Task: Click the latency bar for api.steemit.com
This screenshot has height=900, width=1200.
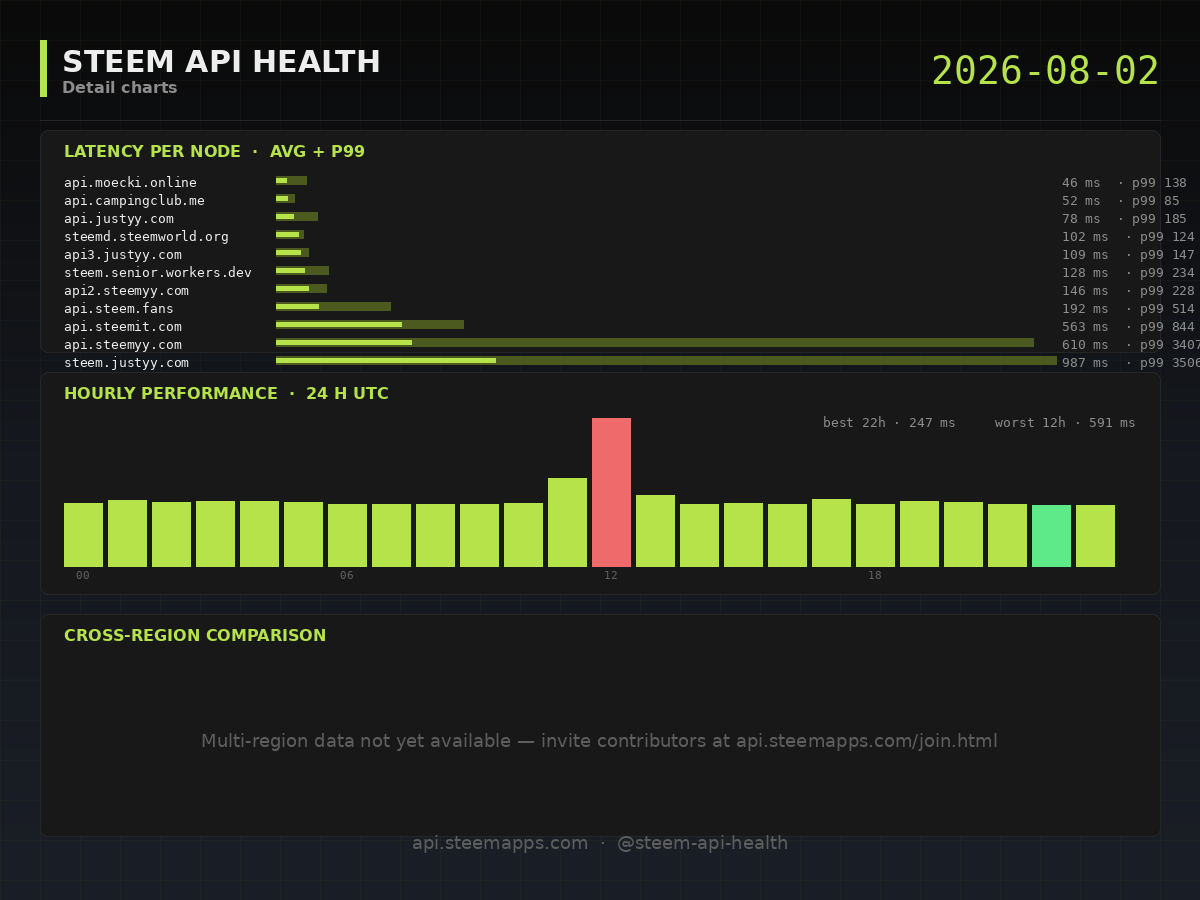Action: (x=370, y=325)
